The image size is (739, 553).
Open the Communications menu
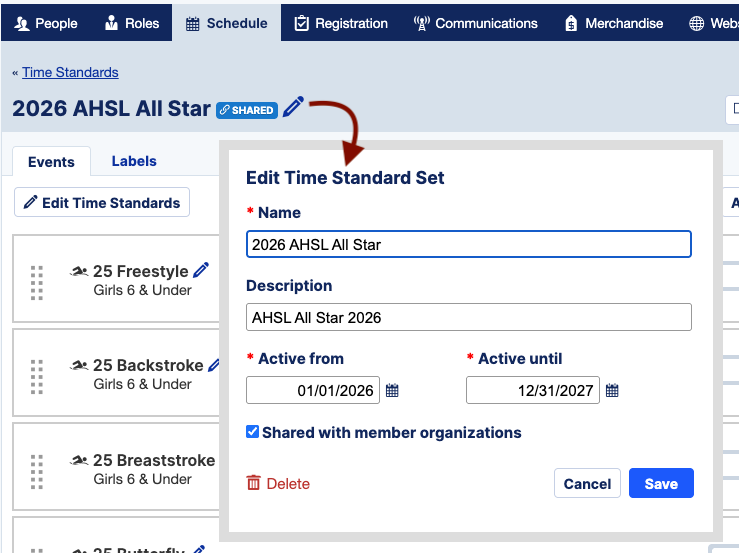click(x=475, y=23)
